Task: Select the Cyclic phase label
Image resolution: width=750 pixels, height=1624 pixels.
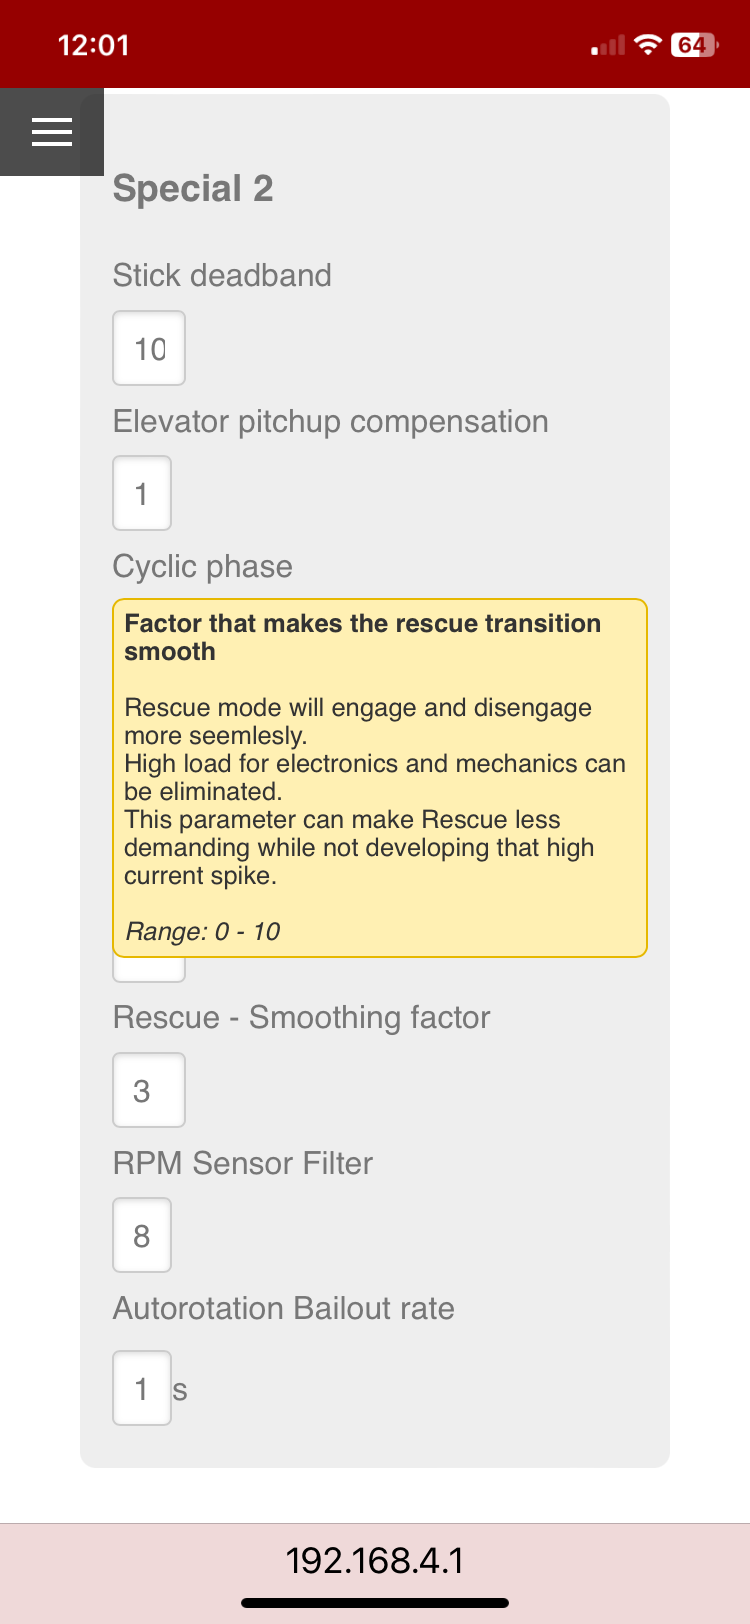Action: click(203, 567)
